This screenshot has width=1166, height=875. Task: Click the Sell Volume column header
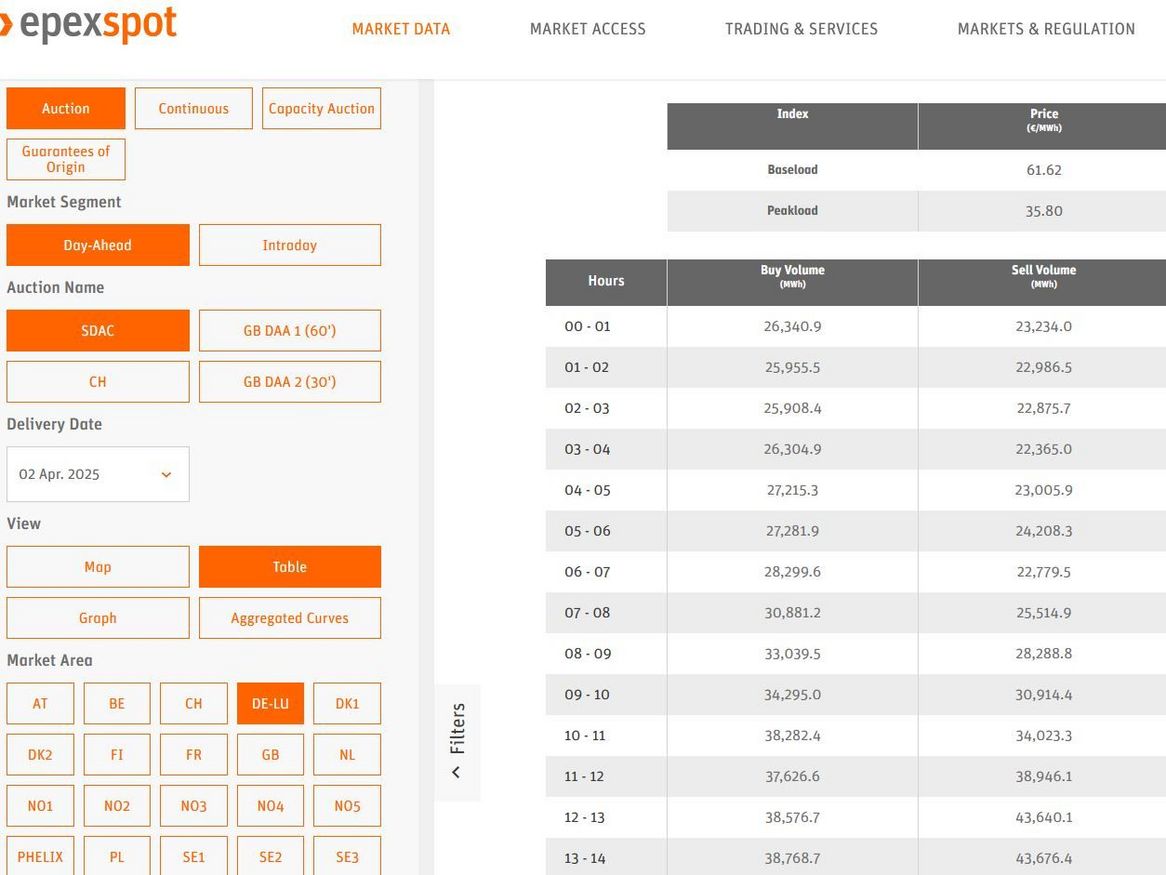tap(1043, 282)
